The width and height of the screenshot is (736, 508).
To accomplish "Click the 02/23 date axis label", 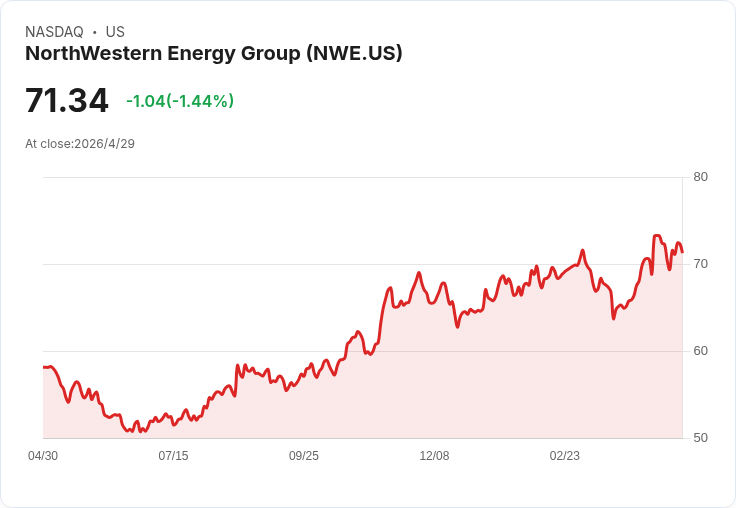I will [565, 455].
